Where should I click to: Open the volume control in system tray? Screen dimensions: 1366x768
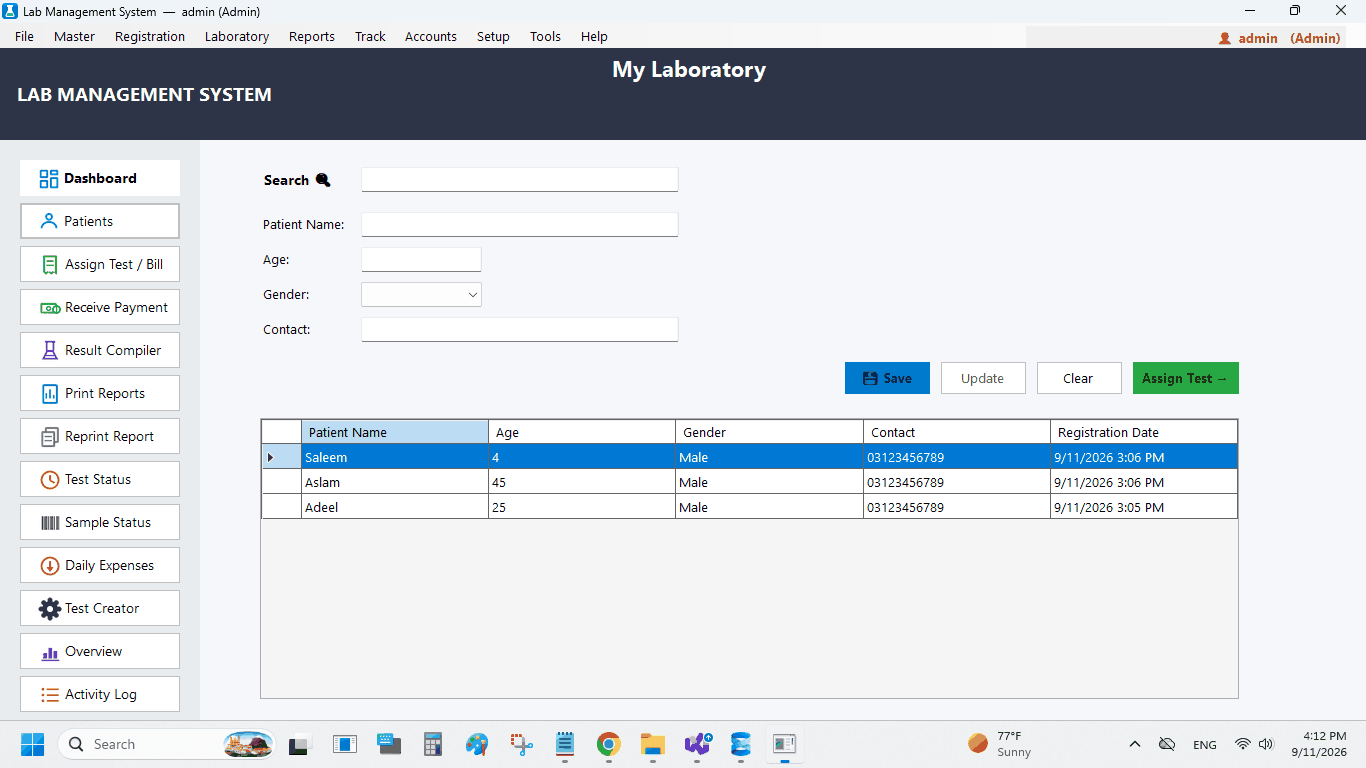(x=1266, y=744)
